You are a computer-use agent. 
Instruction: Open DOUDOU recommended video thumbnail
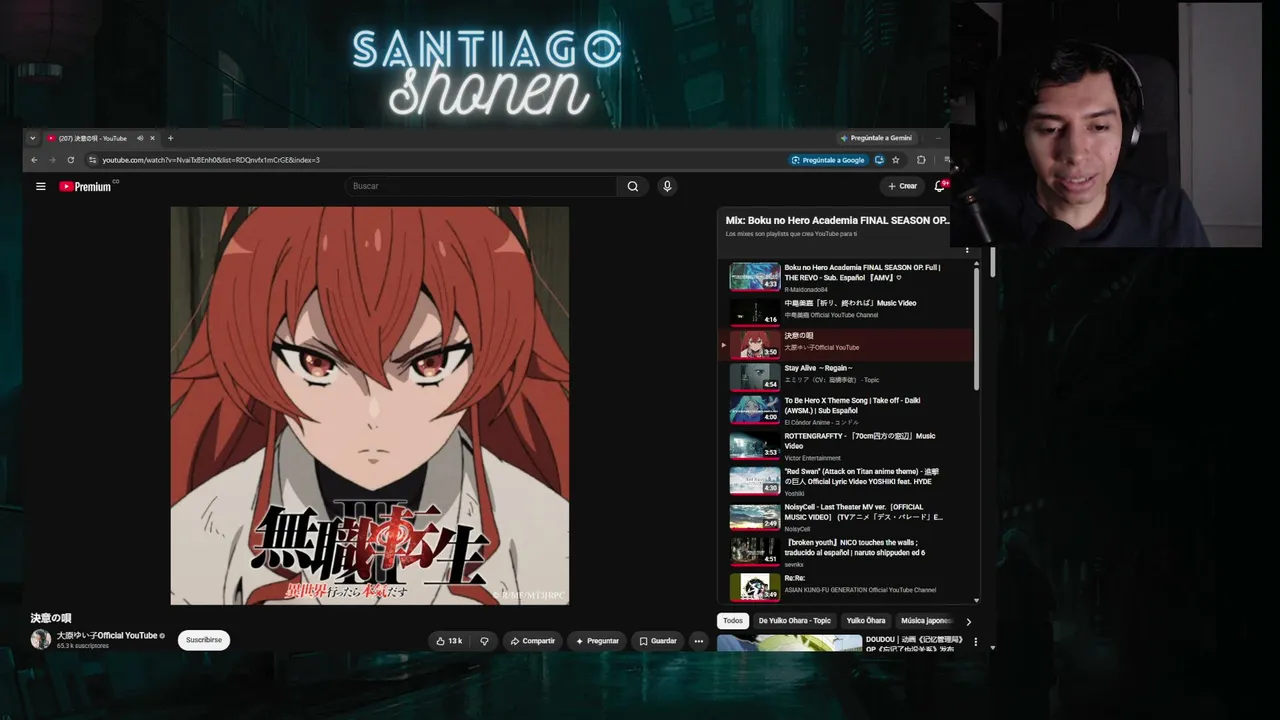point(789,643)
